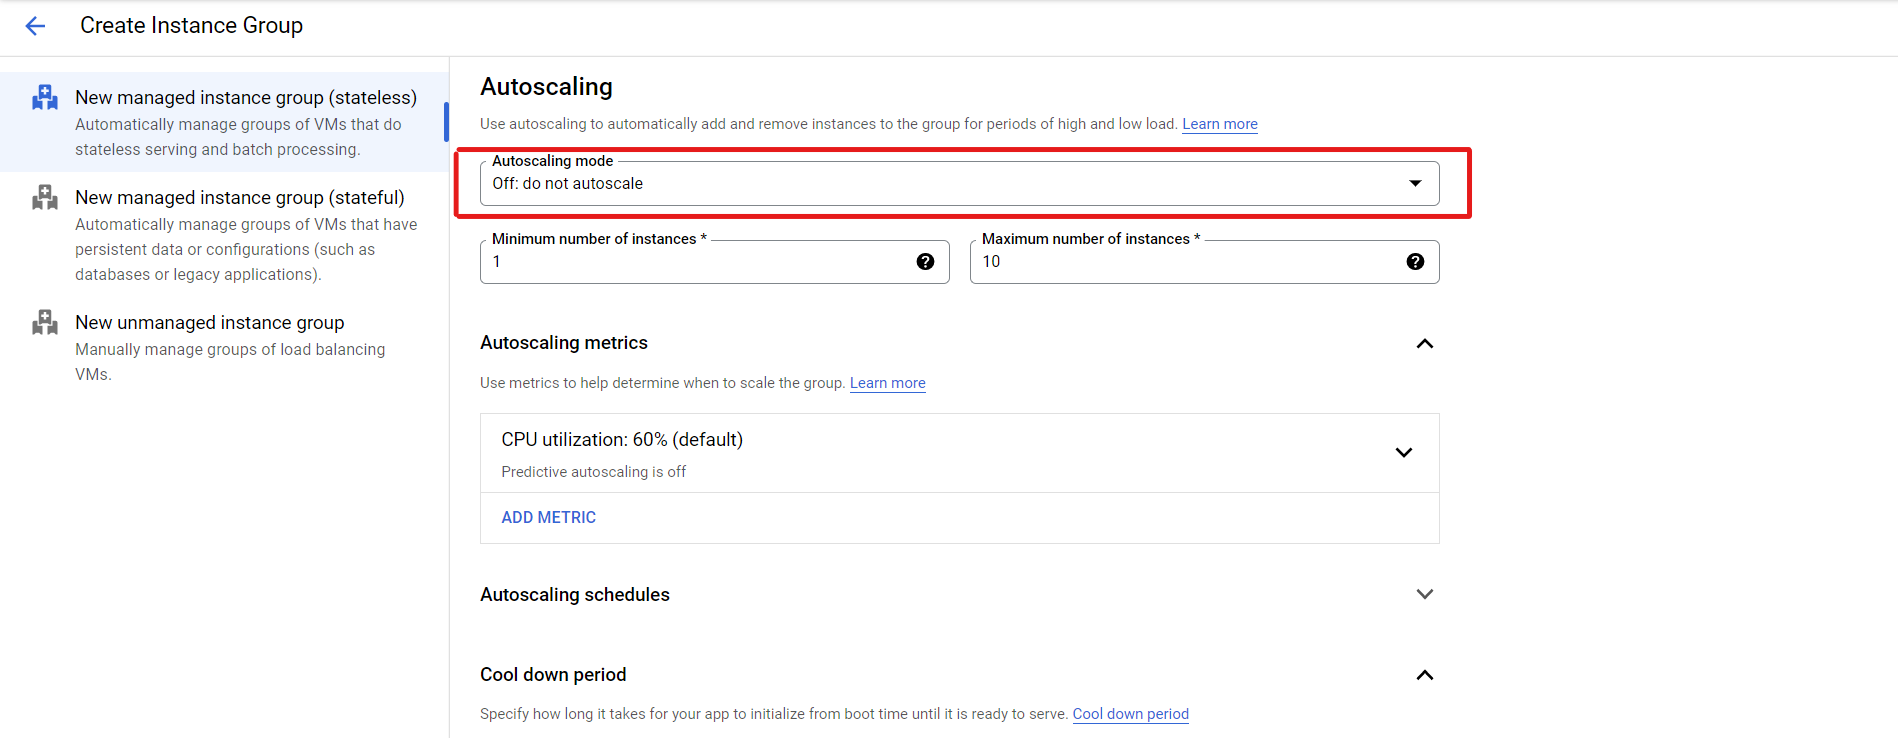Screen dimensions: 1898x738
Task: Click ADD METRIC button
Action: point(549,517)
